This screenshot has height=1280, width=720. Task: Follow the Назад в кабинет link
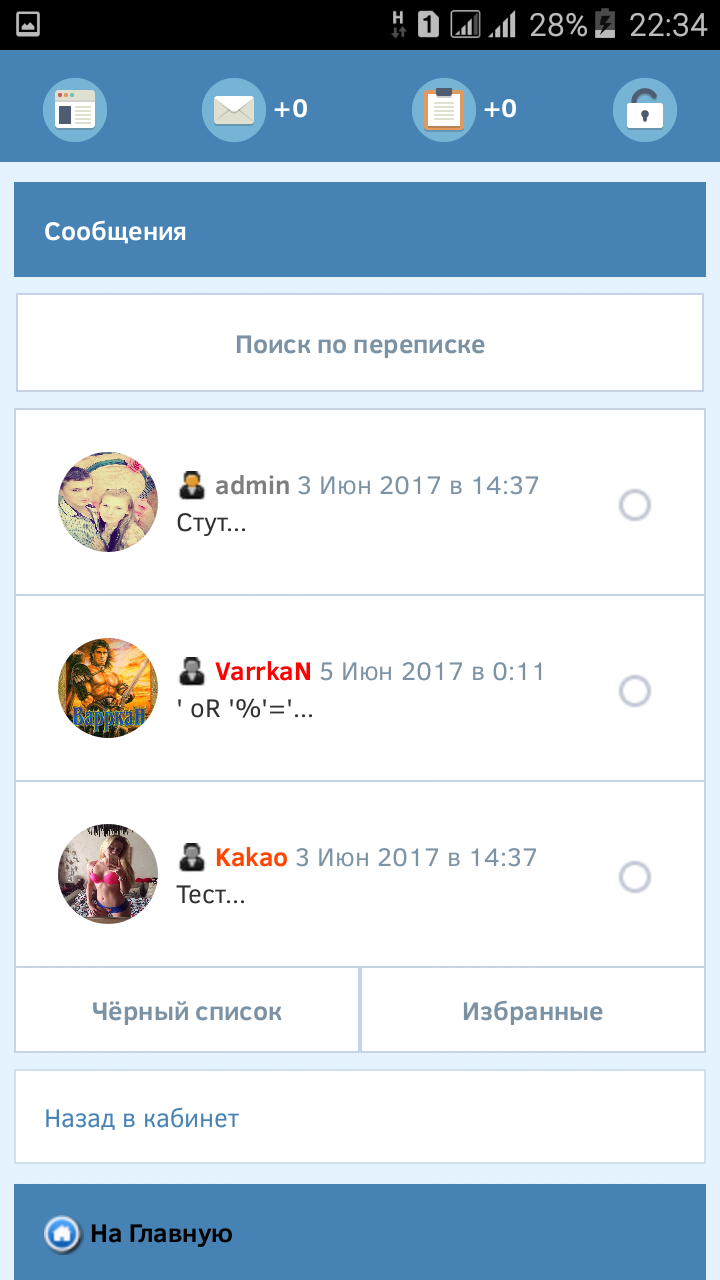click(x=142, y=1118)
